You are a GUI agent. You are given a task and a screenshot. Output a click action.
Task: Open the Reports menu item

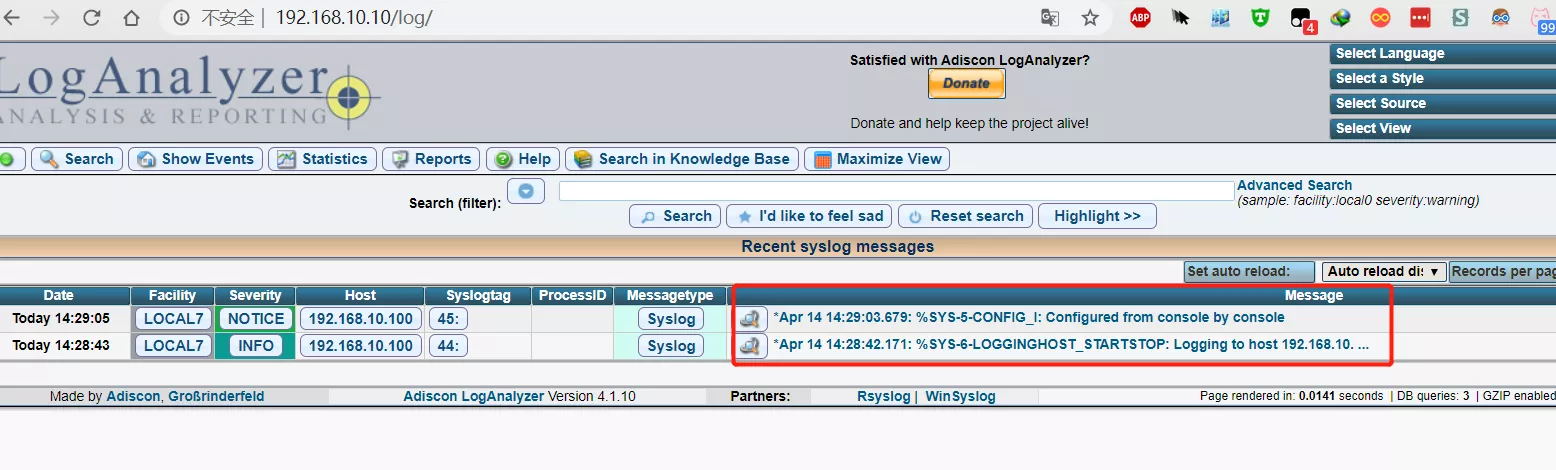(x=431, y=159)
